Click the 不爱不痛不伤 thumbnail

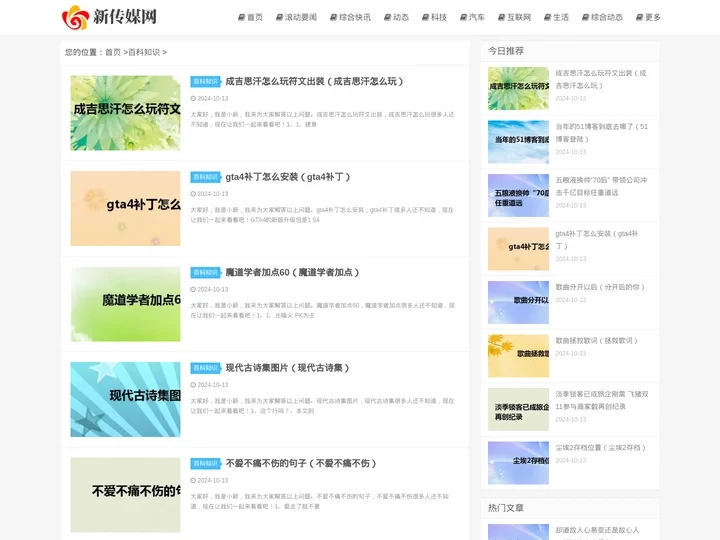pos(125,495)
